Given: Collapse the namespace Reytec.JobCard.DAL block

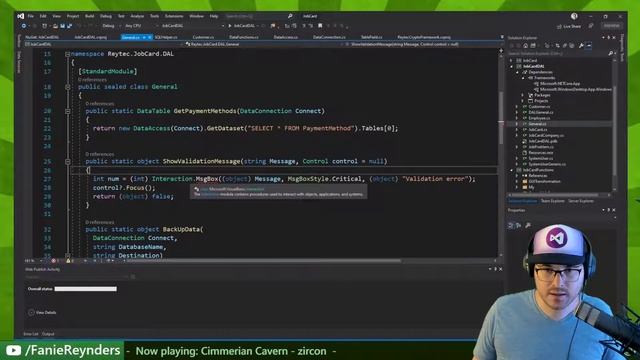Looking at the screenshot, I should 68,54.
